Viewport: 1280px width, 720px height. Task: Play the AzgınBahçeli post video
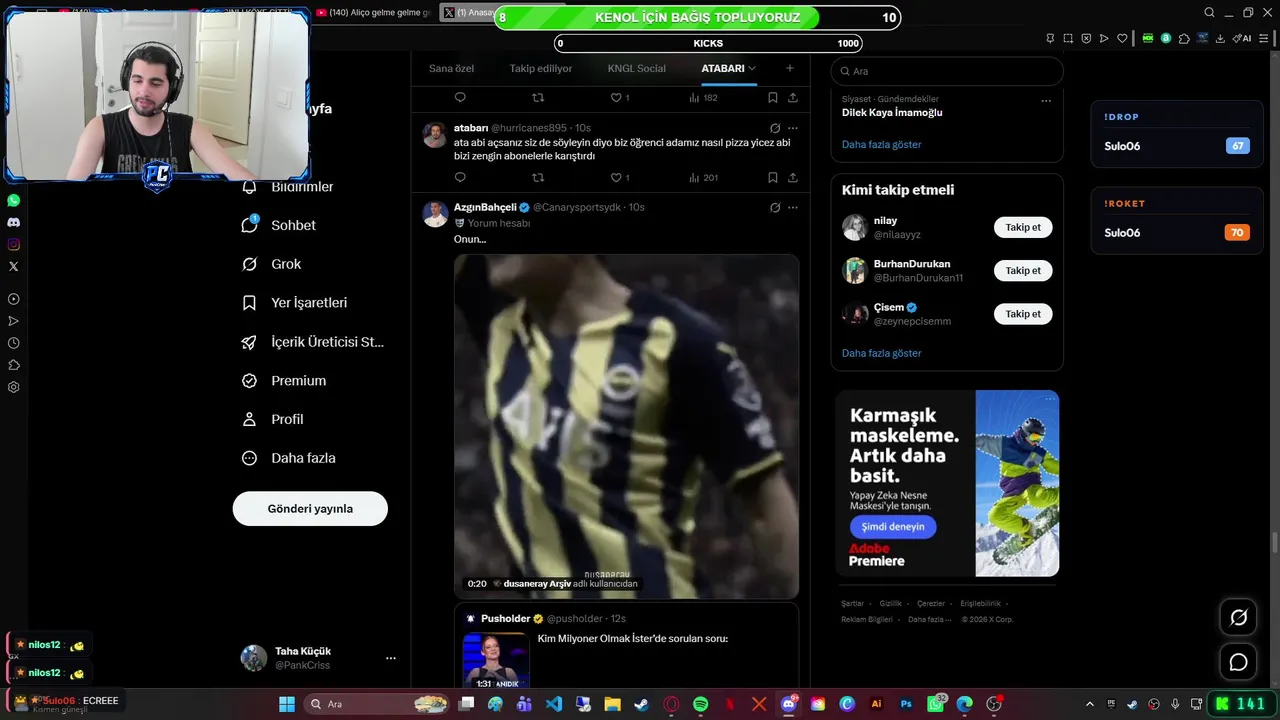coord(627,426)
